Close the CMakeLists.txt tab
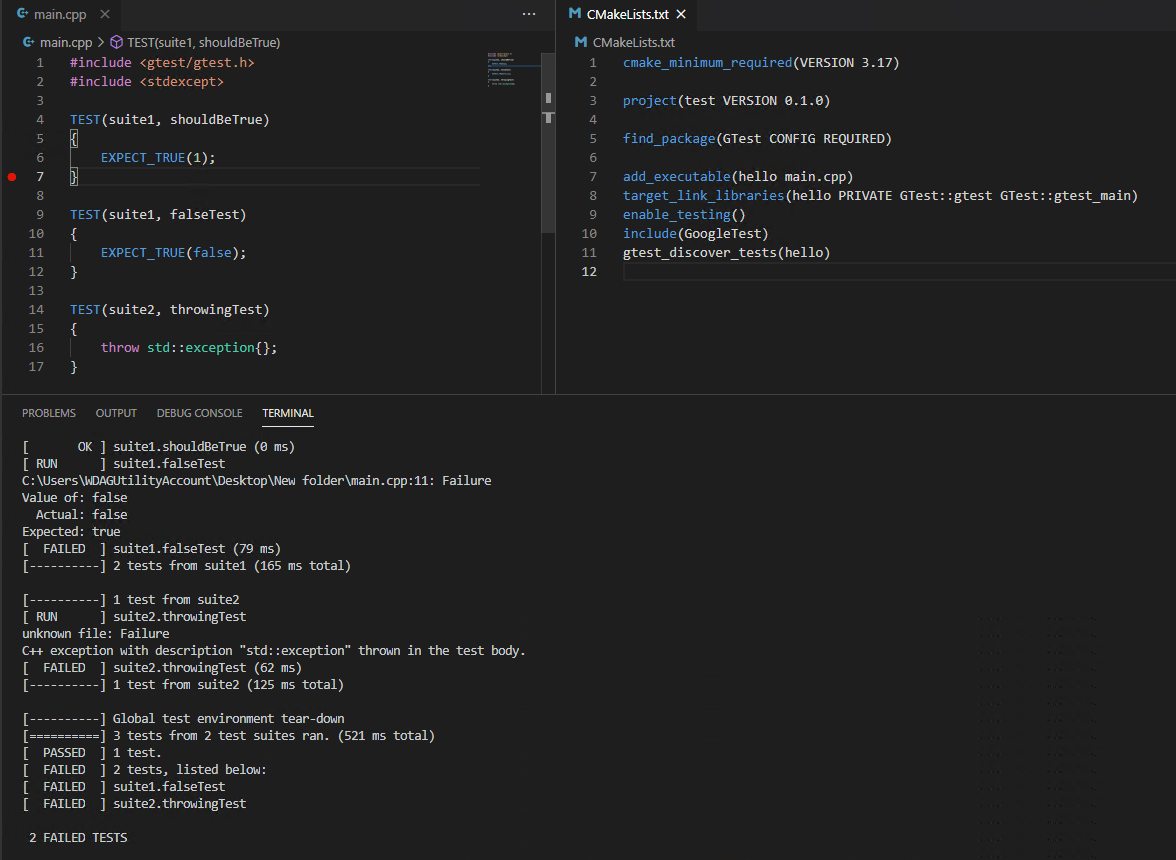 click(x=681, y=14)
